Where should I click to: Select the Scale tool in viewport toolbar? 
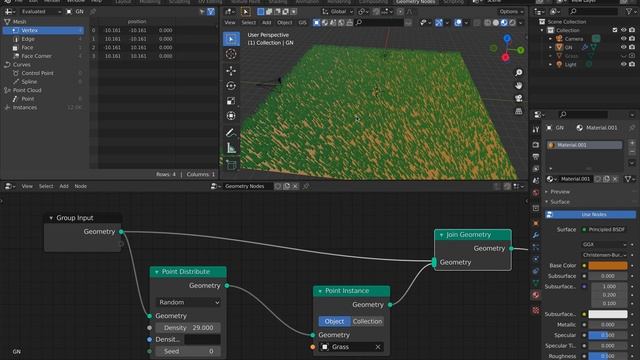point(231,101)
